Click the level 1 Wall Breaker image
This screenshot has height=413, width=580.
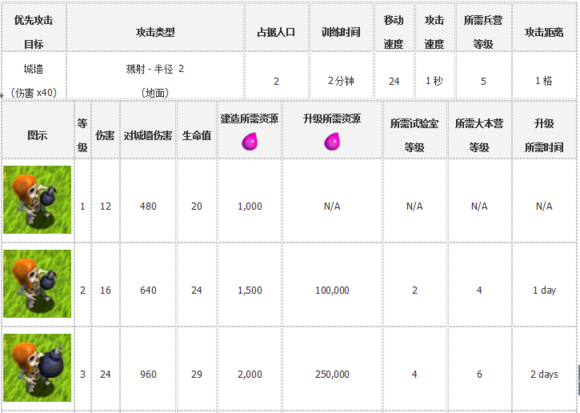click(x=37, y=200)
